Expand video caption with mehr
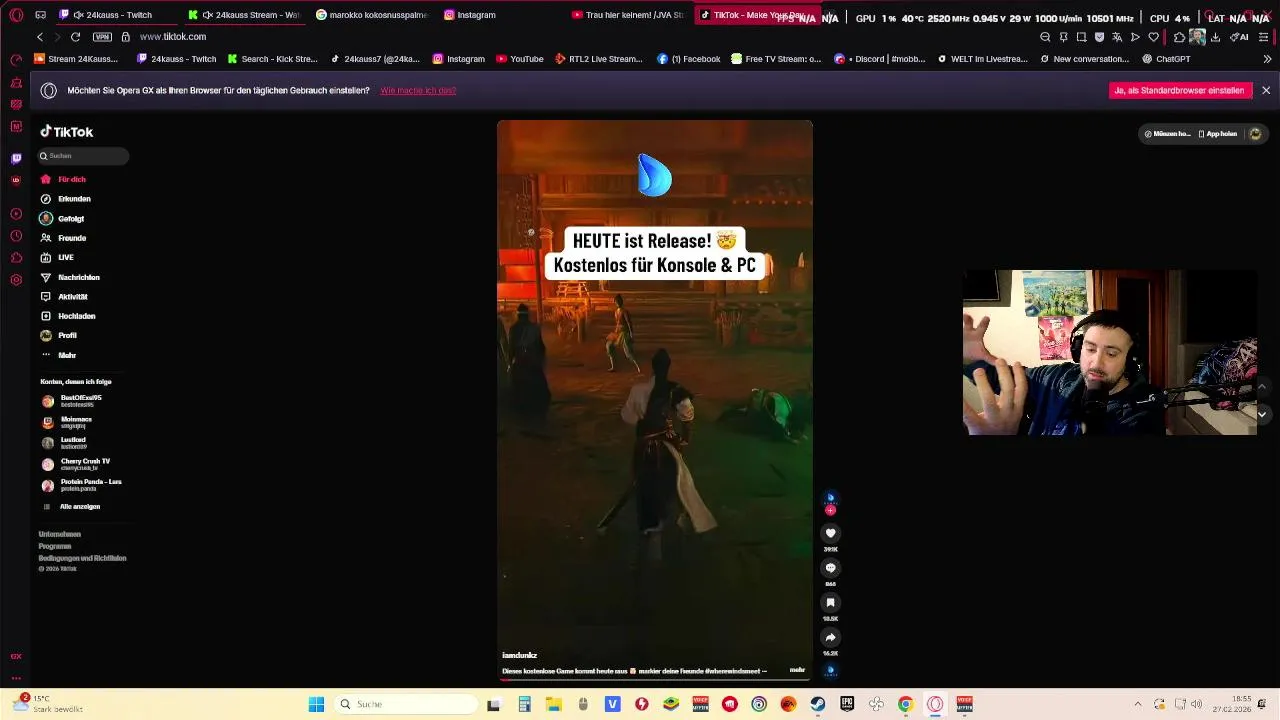1280x720 pixels. tap(797, 670)
